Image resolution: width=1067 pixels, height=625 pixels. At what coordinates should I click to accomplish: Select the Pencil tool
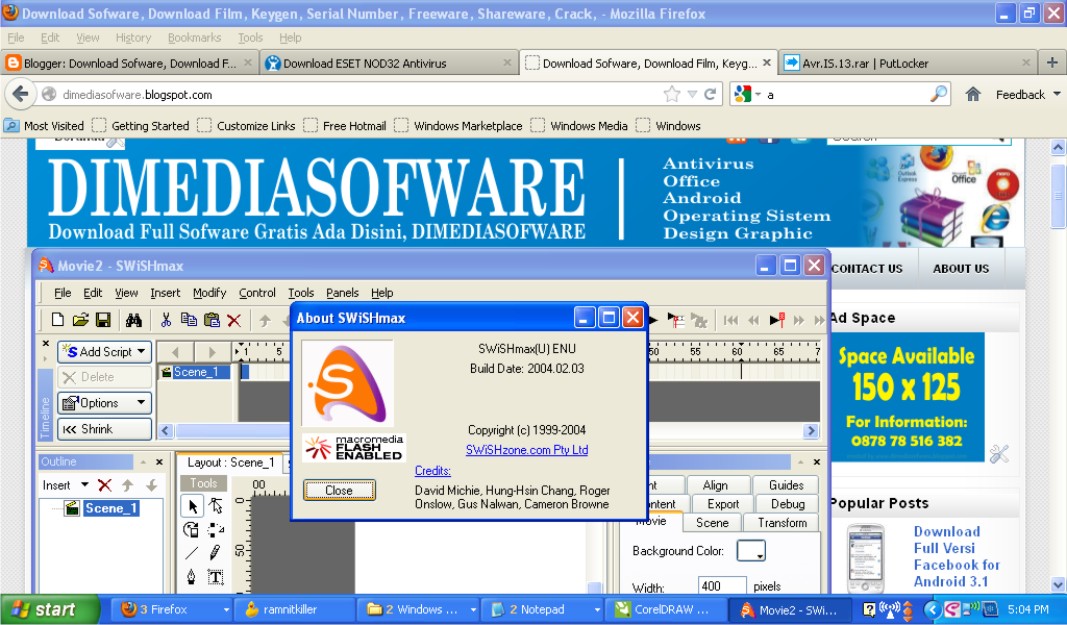point(216,554)
